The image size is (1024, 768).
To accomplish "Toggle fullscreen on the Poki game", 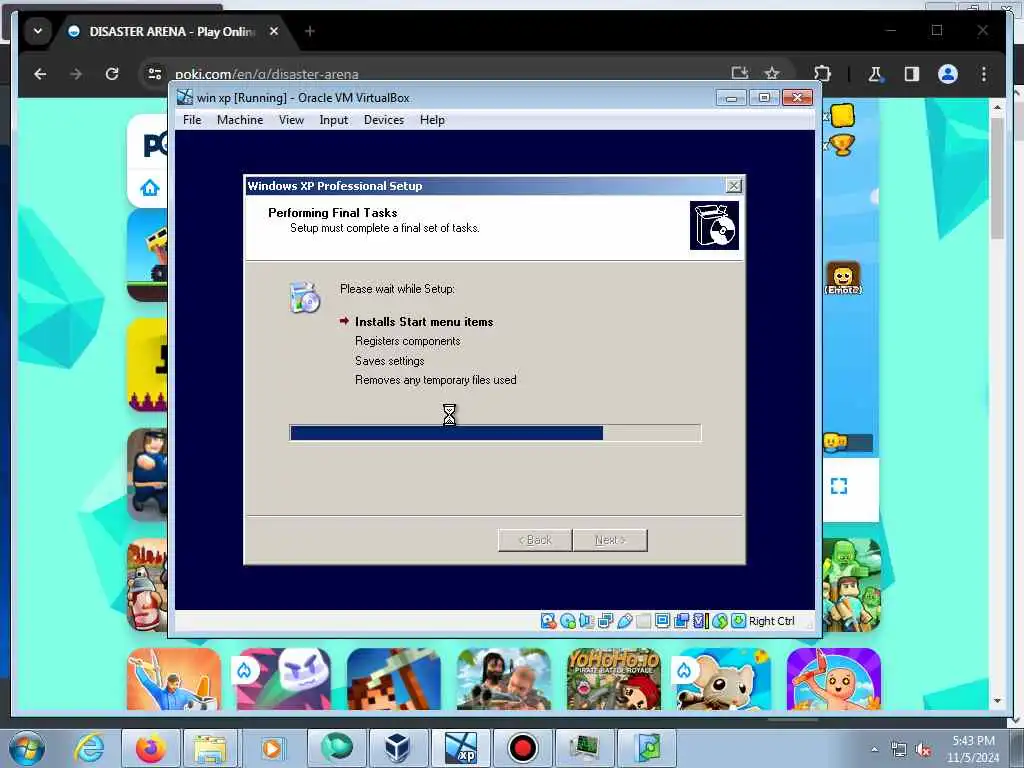I will click(839, 486).
